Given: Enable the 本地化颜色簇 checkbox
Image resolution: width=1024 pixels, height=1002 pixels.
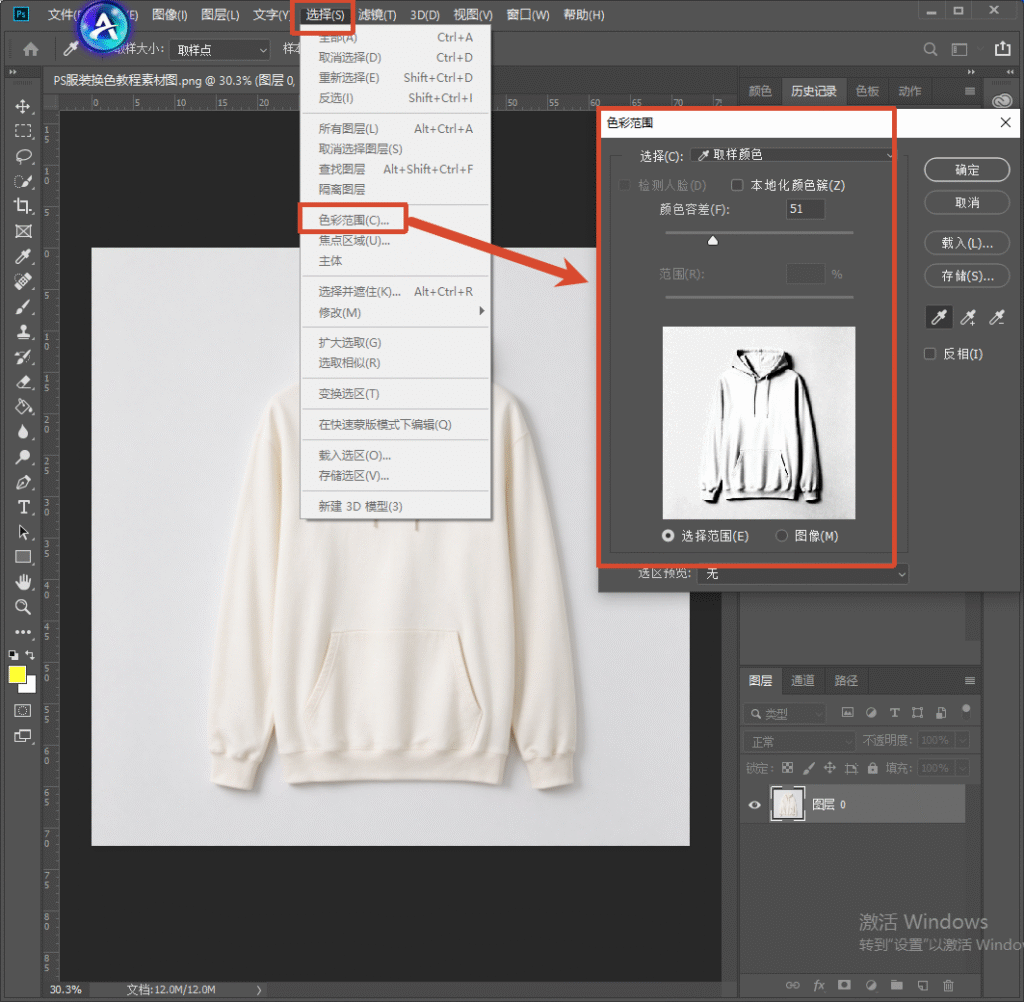Looking at the screenshot, I should tap(737, 186).
